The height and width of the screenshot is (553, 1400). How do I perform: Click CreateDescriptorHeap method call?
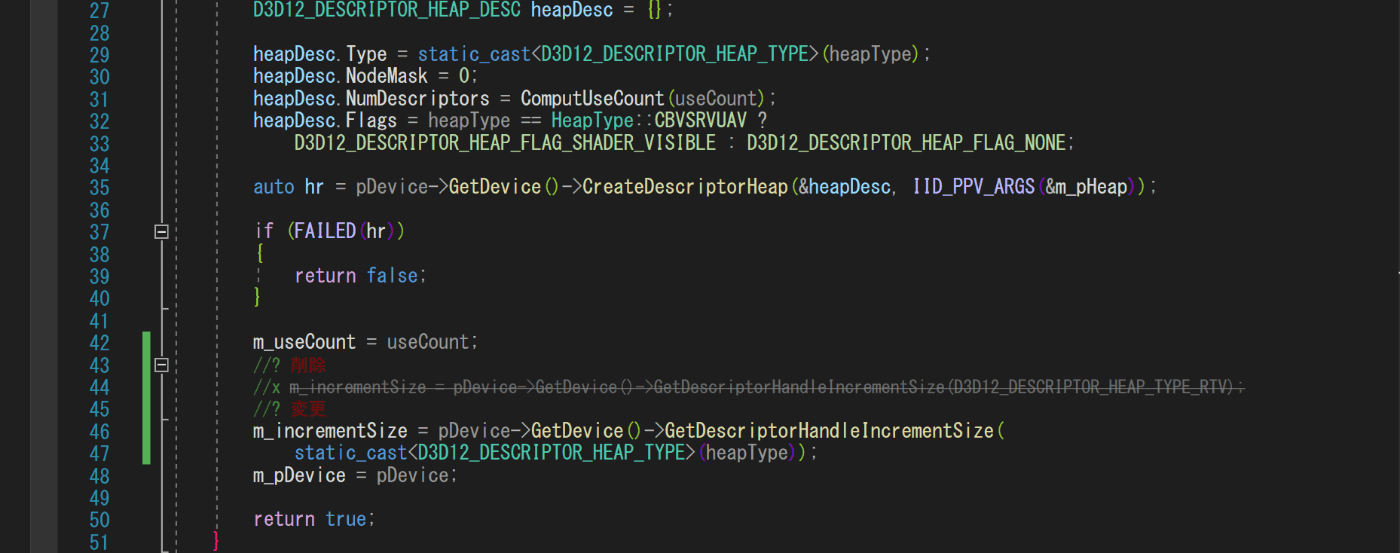tap(685, 187)
